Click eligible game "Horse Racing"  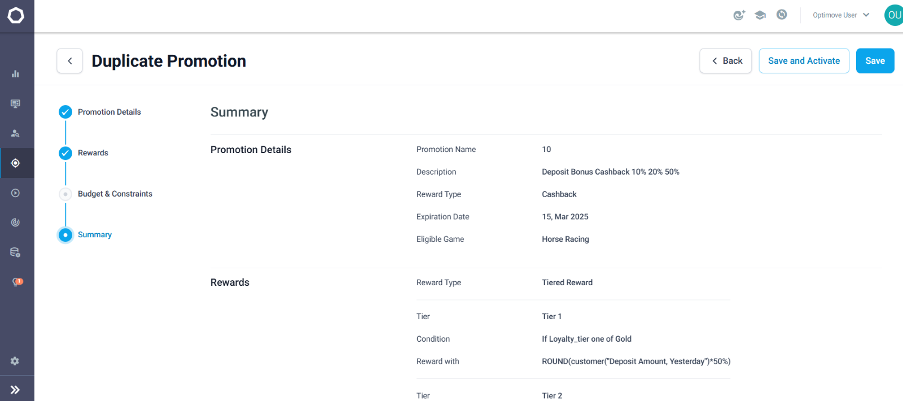click(x=566, y=239)
